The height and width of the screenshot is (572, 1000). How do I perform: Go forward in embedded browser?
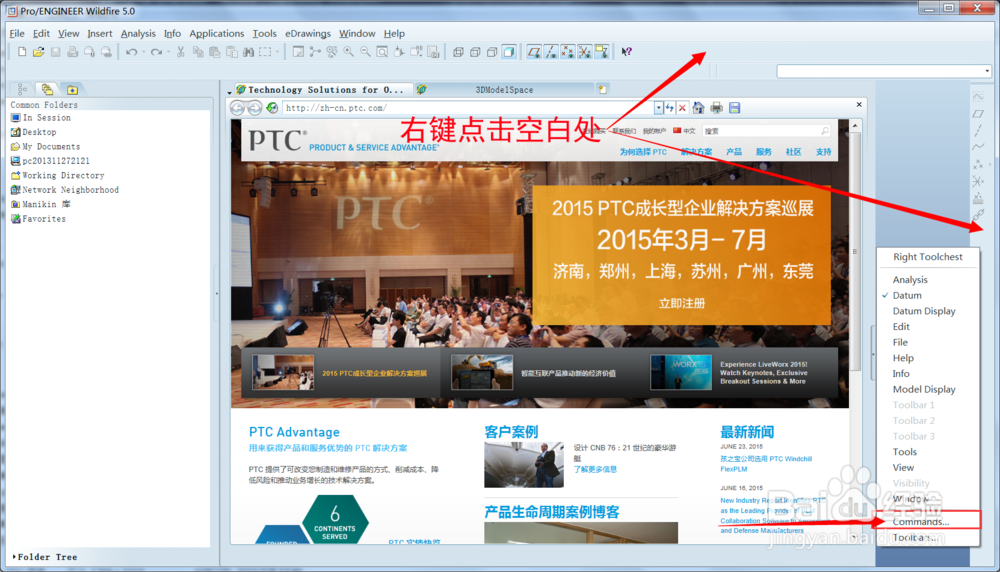click(254, 108)
